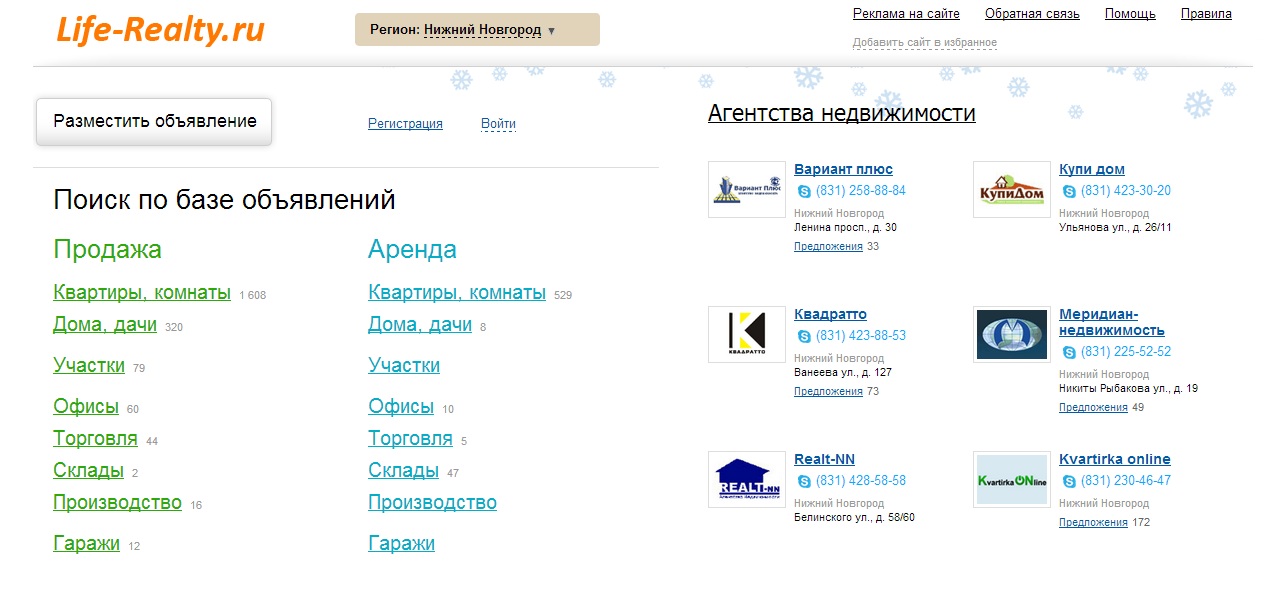Image resolution: width=1285 pixels, height=592 pixels.
Task: Click the Разместить объявление button
Action: [x=153, y=120]
